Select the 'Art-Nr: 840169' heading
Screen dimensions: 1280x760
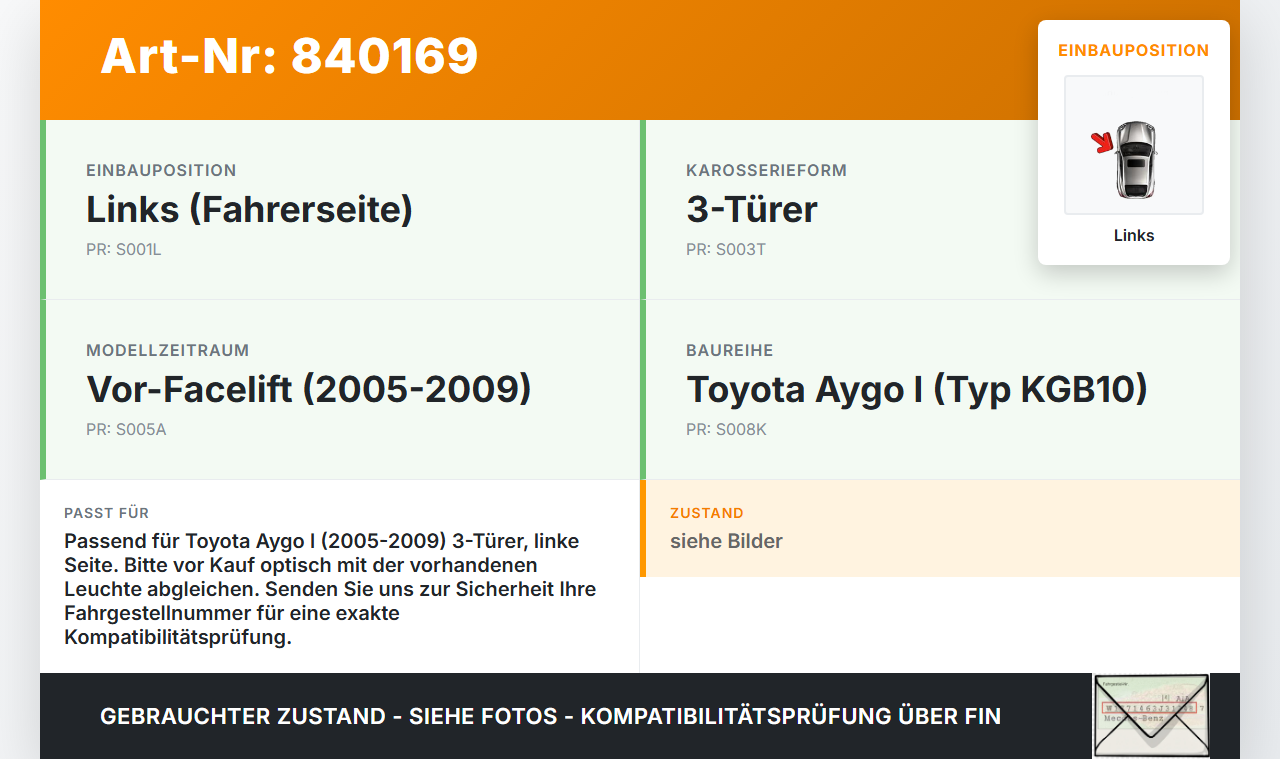click(x=289, y=56)
